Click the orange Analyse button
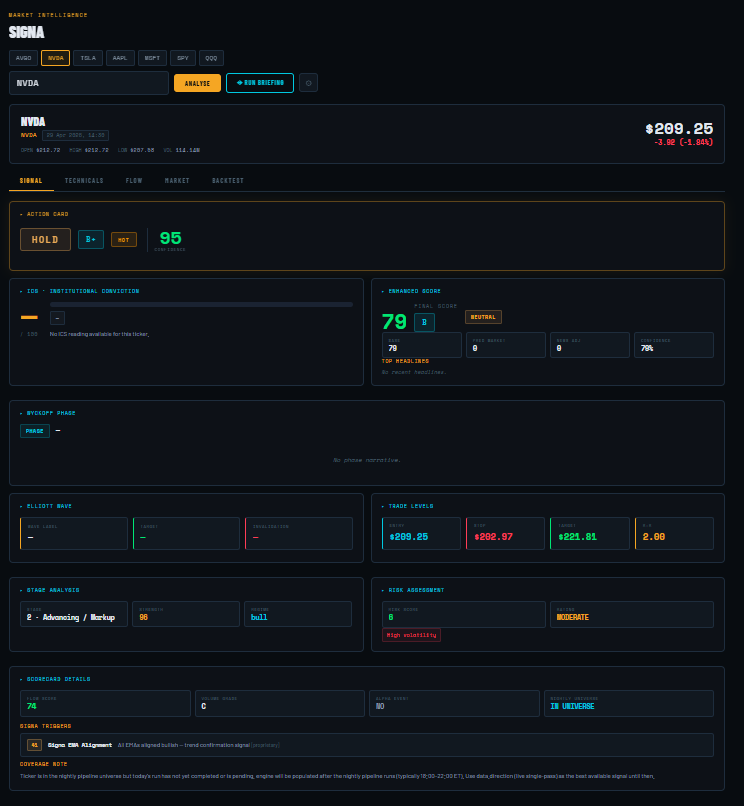 tap(197, 83)
